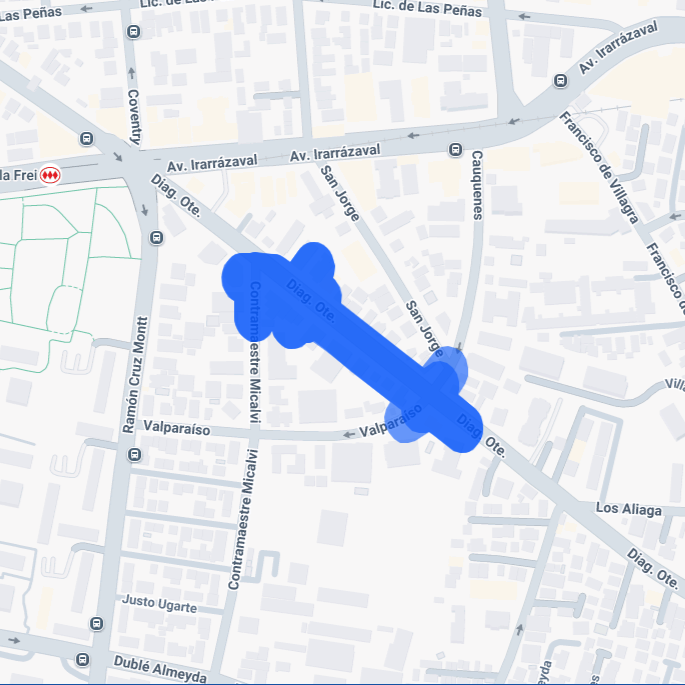Select the Los Aliaga street label

pos(629,509)
